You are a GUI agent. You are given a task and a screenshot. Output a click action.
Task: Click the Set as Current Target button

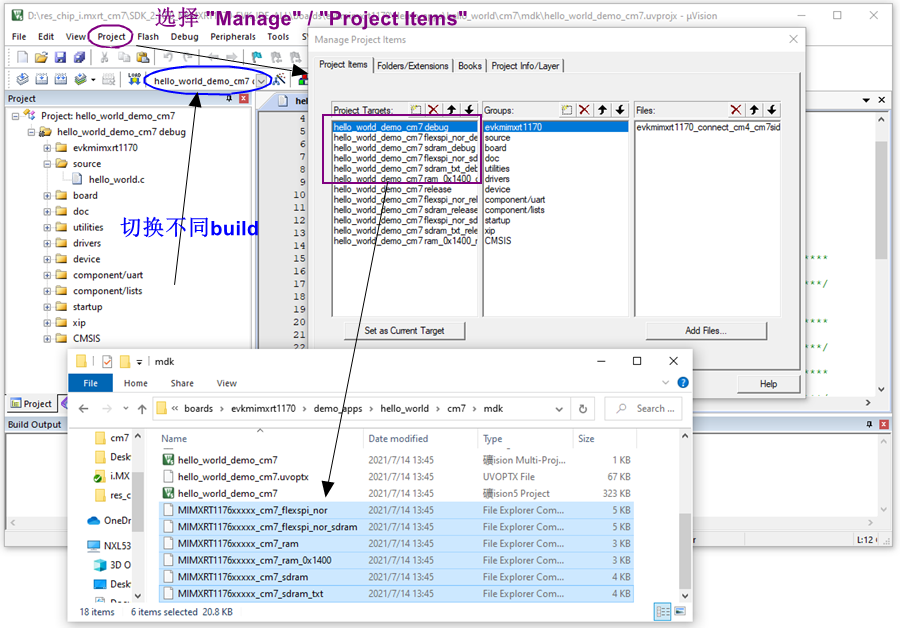coord(405,331)
